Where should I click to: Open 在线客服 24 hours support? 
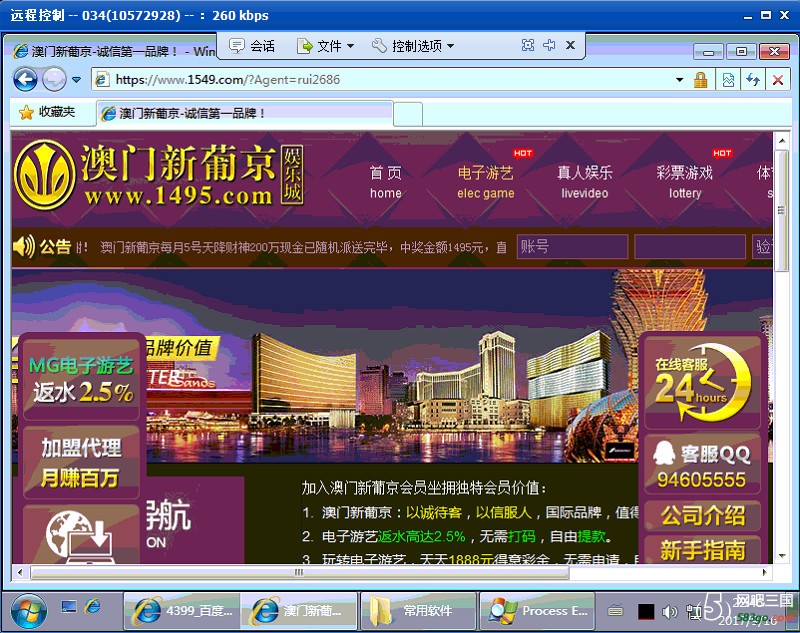[x=703, y=384]
